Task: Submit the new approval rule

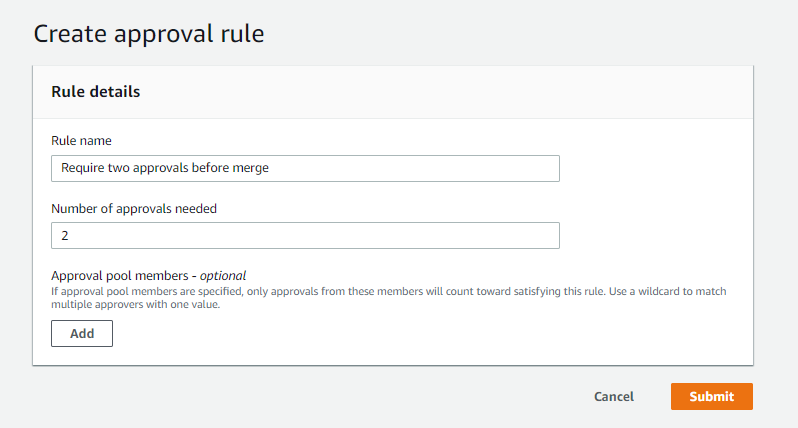Action: [711, 397]
